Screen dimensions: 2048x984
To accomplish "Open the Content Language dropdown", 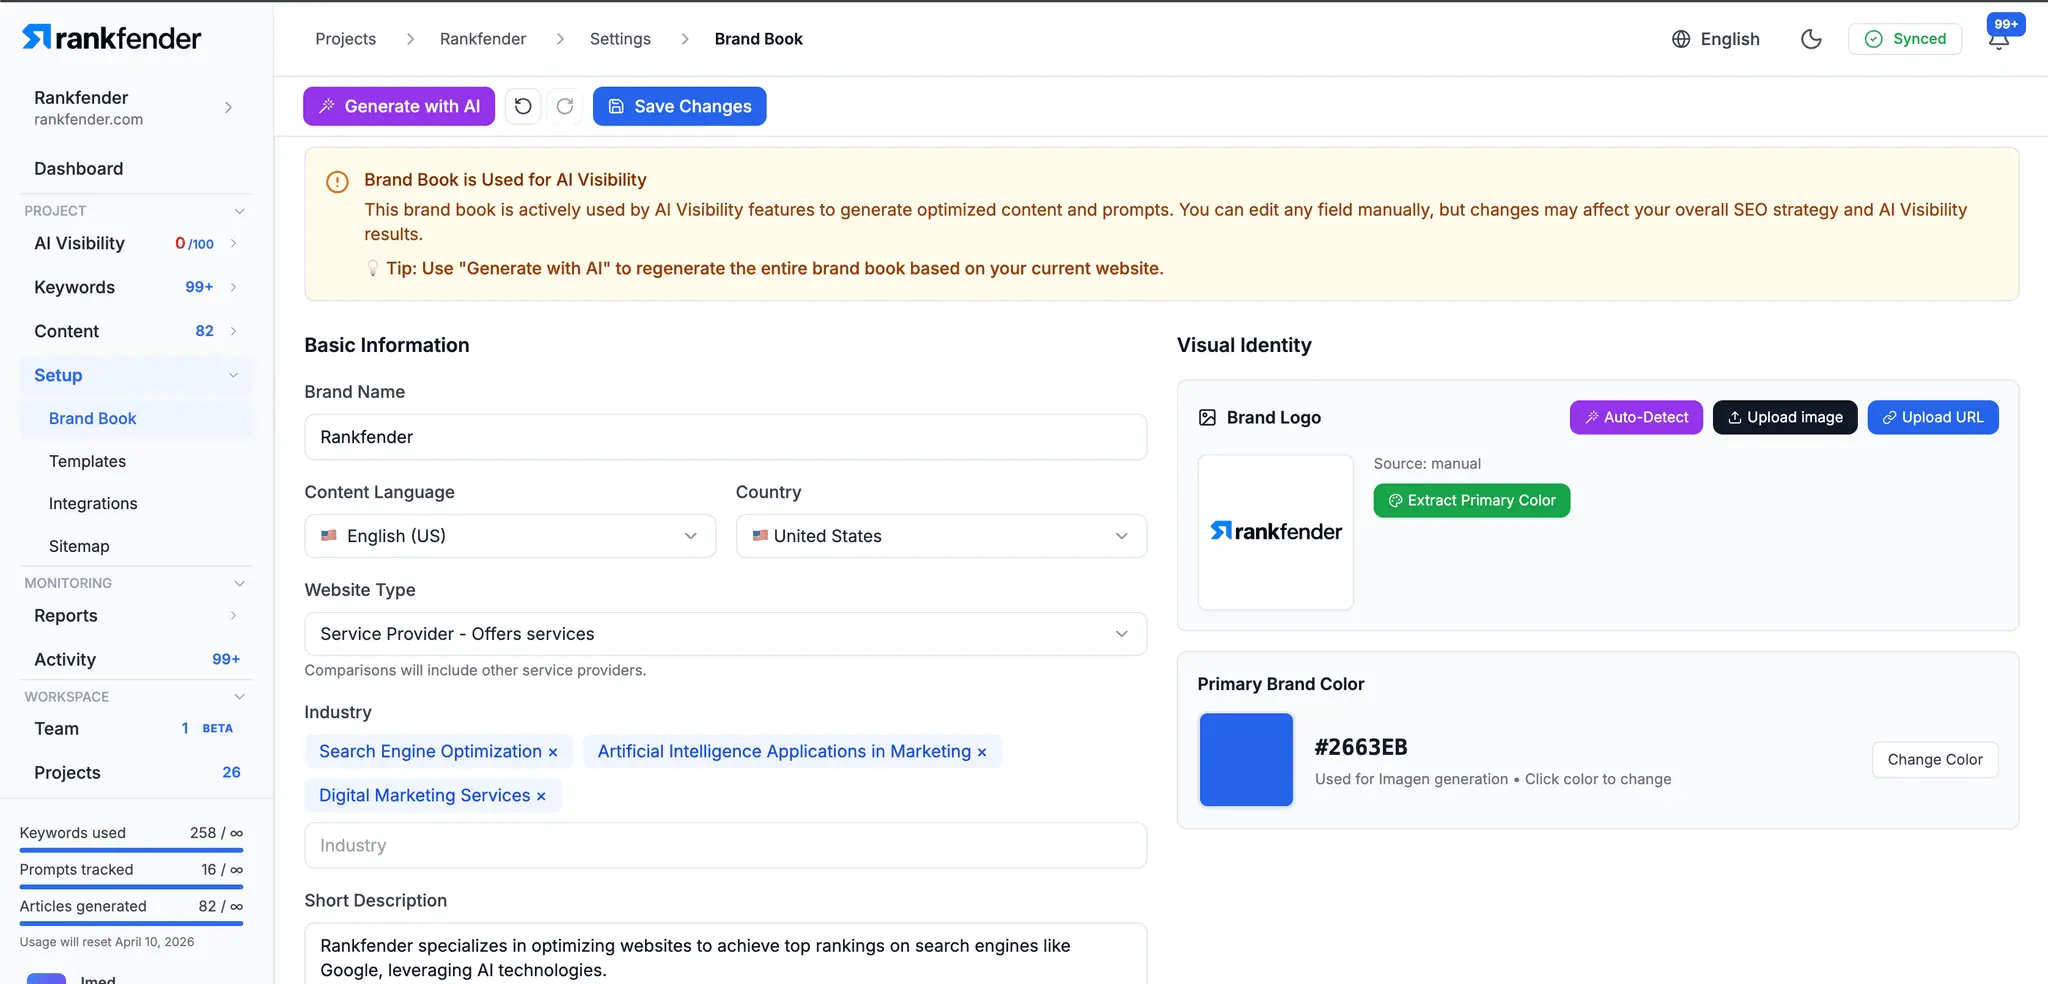I will point(510,536).
